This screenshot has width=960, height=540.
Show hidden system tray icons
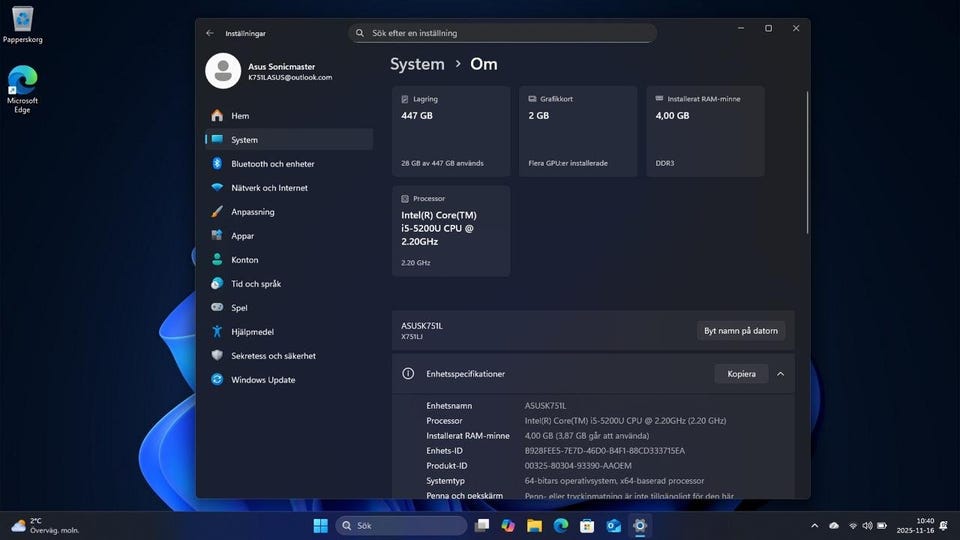[816, 525]
